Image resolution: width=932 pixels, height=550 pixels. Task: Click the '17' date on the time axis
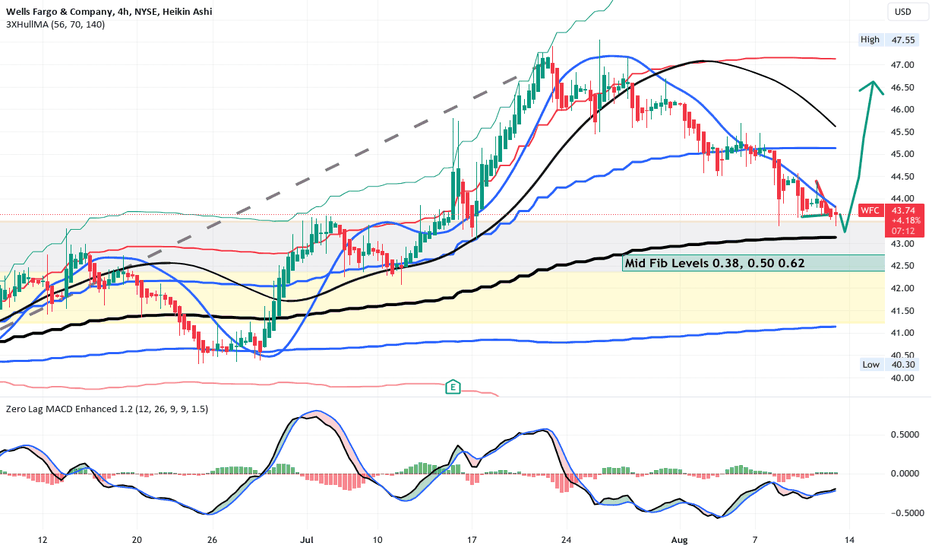tap(471, 540)
